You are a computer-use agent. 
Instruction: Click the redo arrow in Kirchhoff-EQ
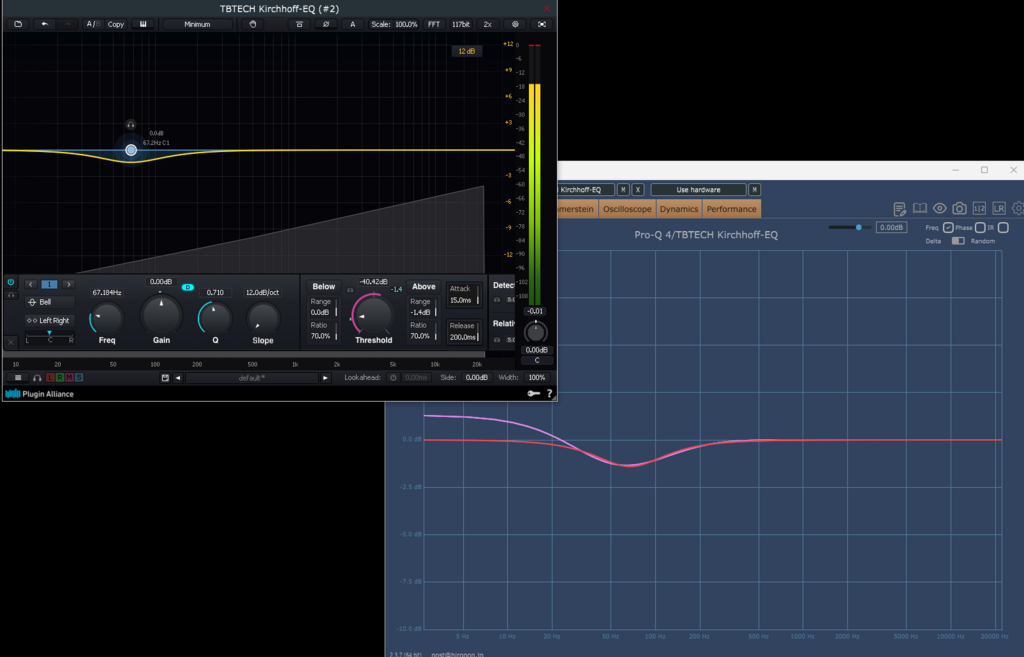(67, 24)
